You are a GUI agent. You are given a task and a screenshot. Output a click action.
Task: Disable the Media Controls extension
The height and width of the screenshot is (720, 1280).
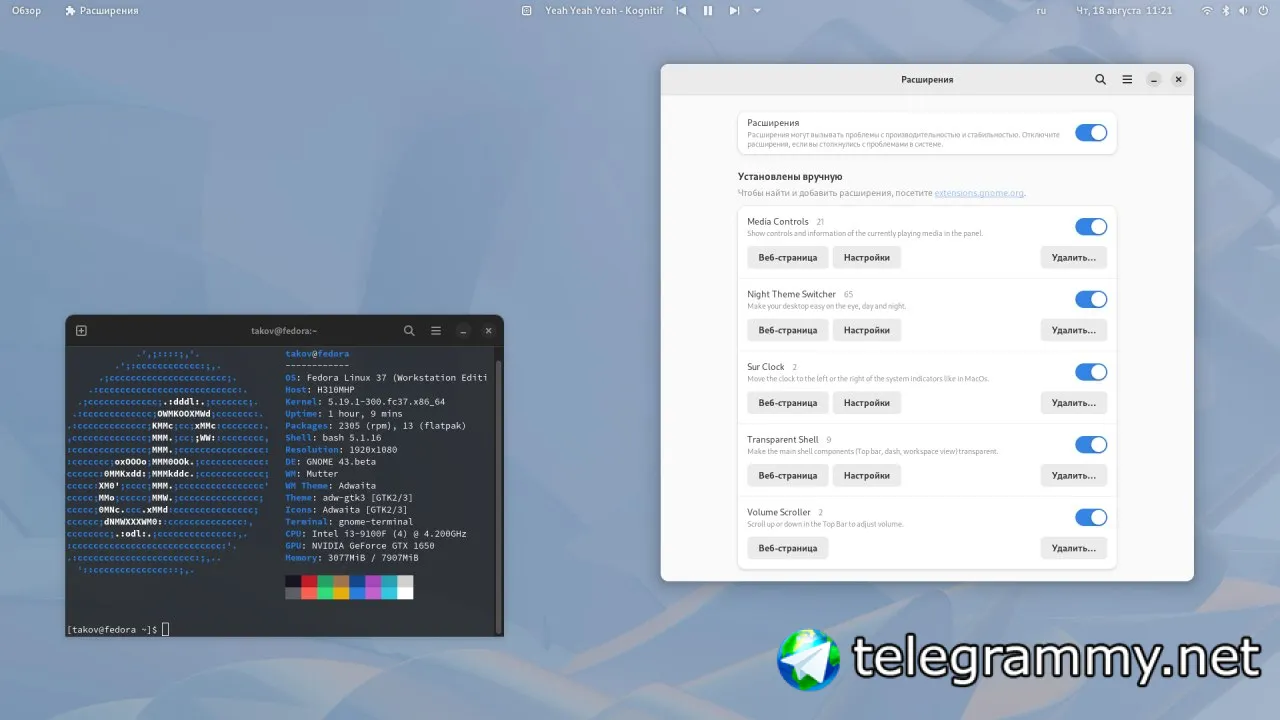(x=1091, y=227)
